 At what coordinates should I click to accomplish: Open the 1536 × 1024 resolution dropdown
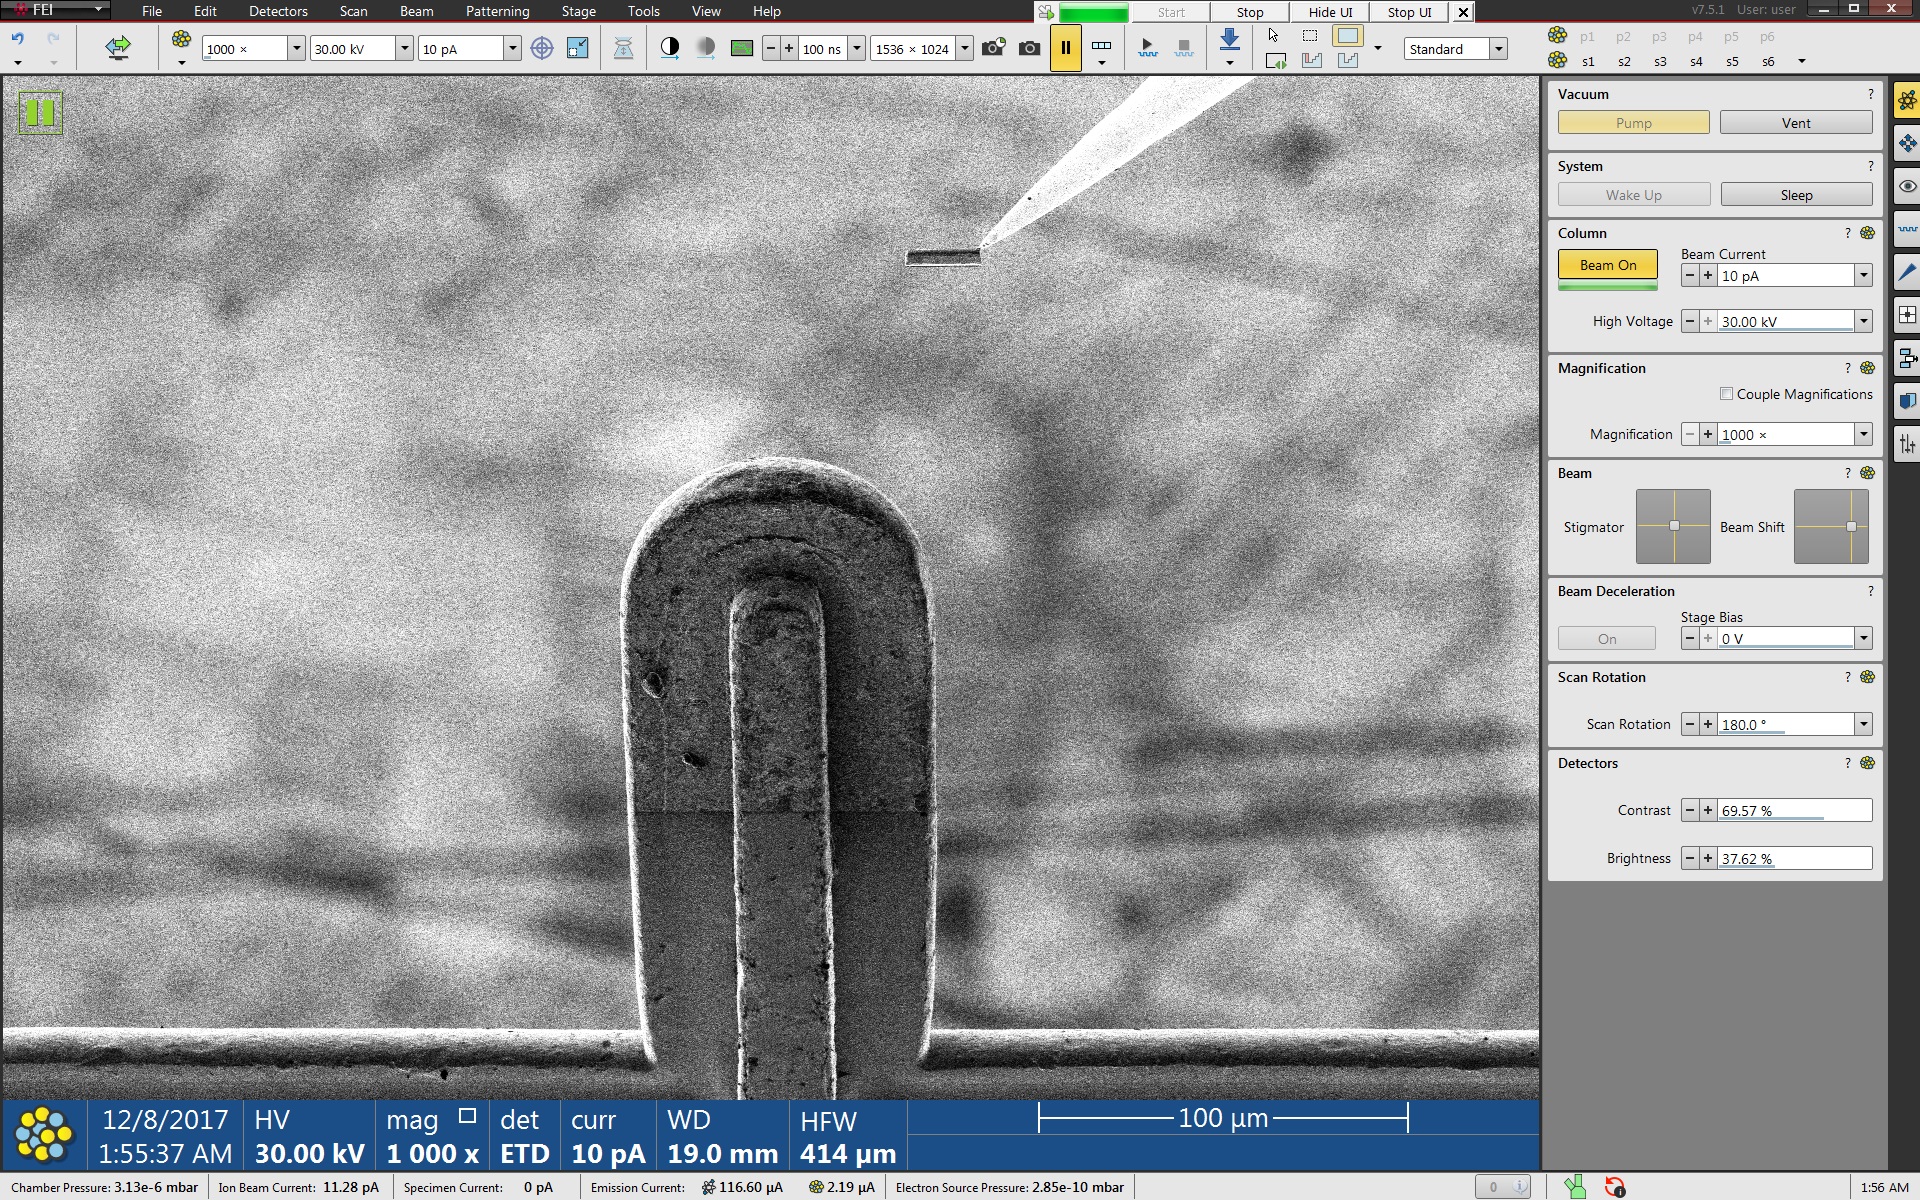[x=964, y=49]
